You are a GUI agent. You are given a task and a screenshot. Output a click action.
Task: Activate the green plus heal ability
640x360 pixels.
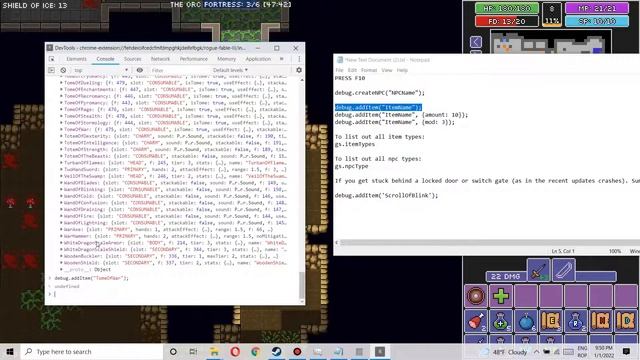pos(501,296)
